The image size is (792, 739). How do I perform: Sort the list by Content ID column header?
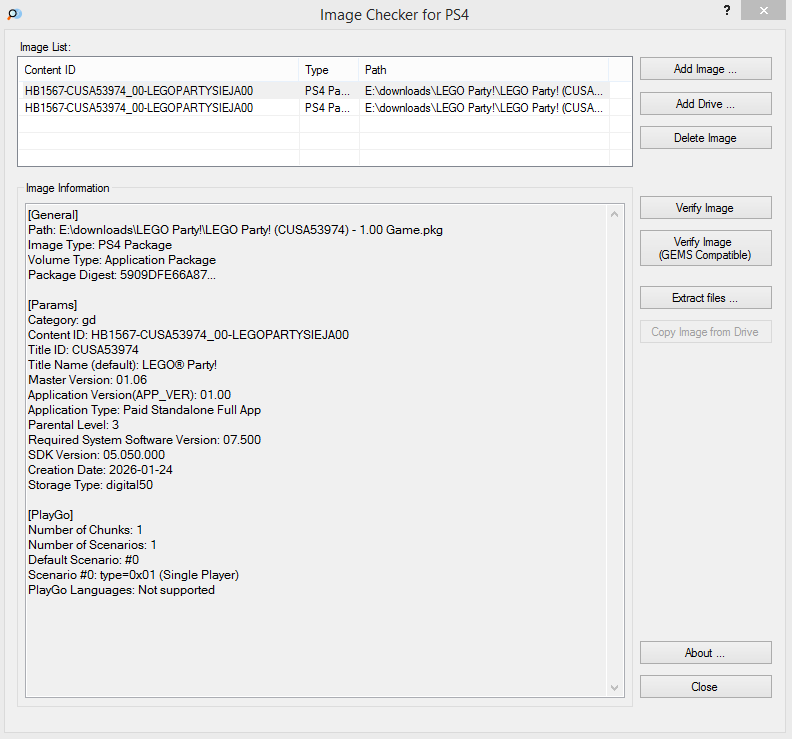tap(158, 70)
